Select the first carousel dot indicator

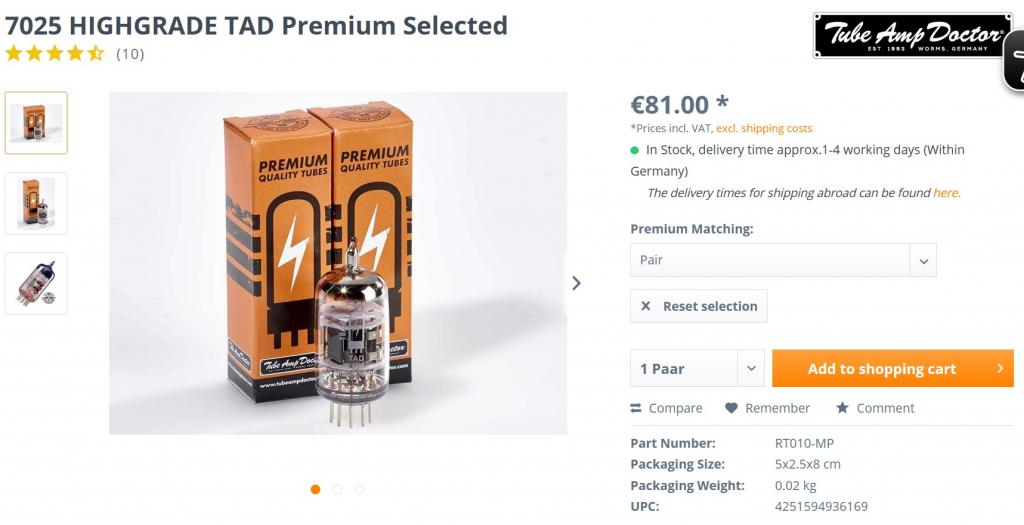point(316,489)
